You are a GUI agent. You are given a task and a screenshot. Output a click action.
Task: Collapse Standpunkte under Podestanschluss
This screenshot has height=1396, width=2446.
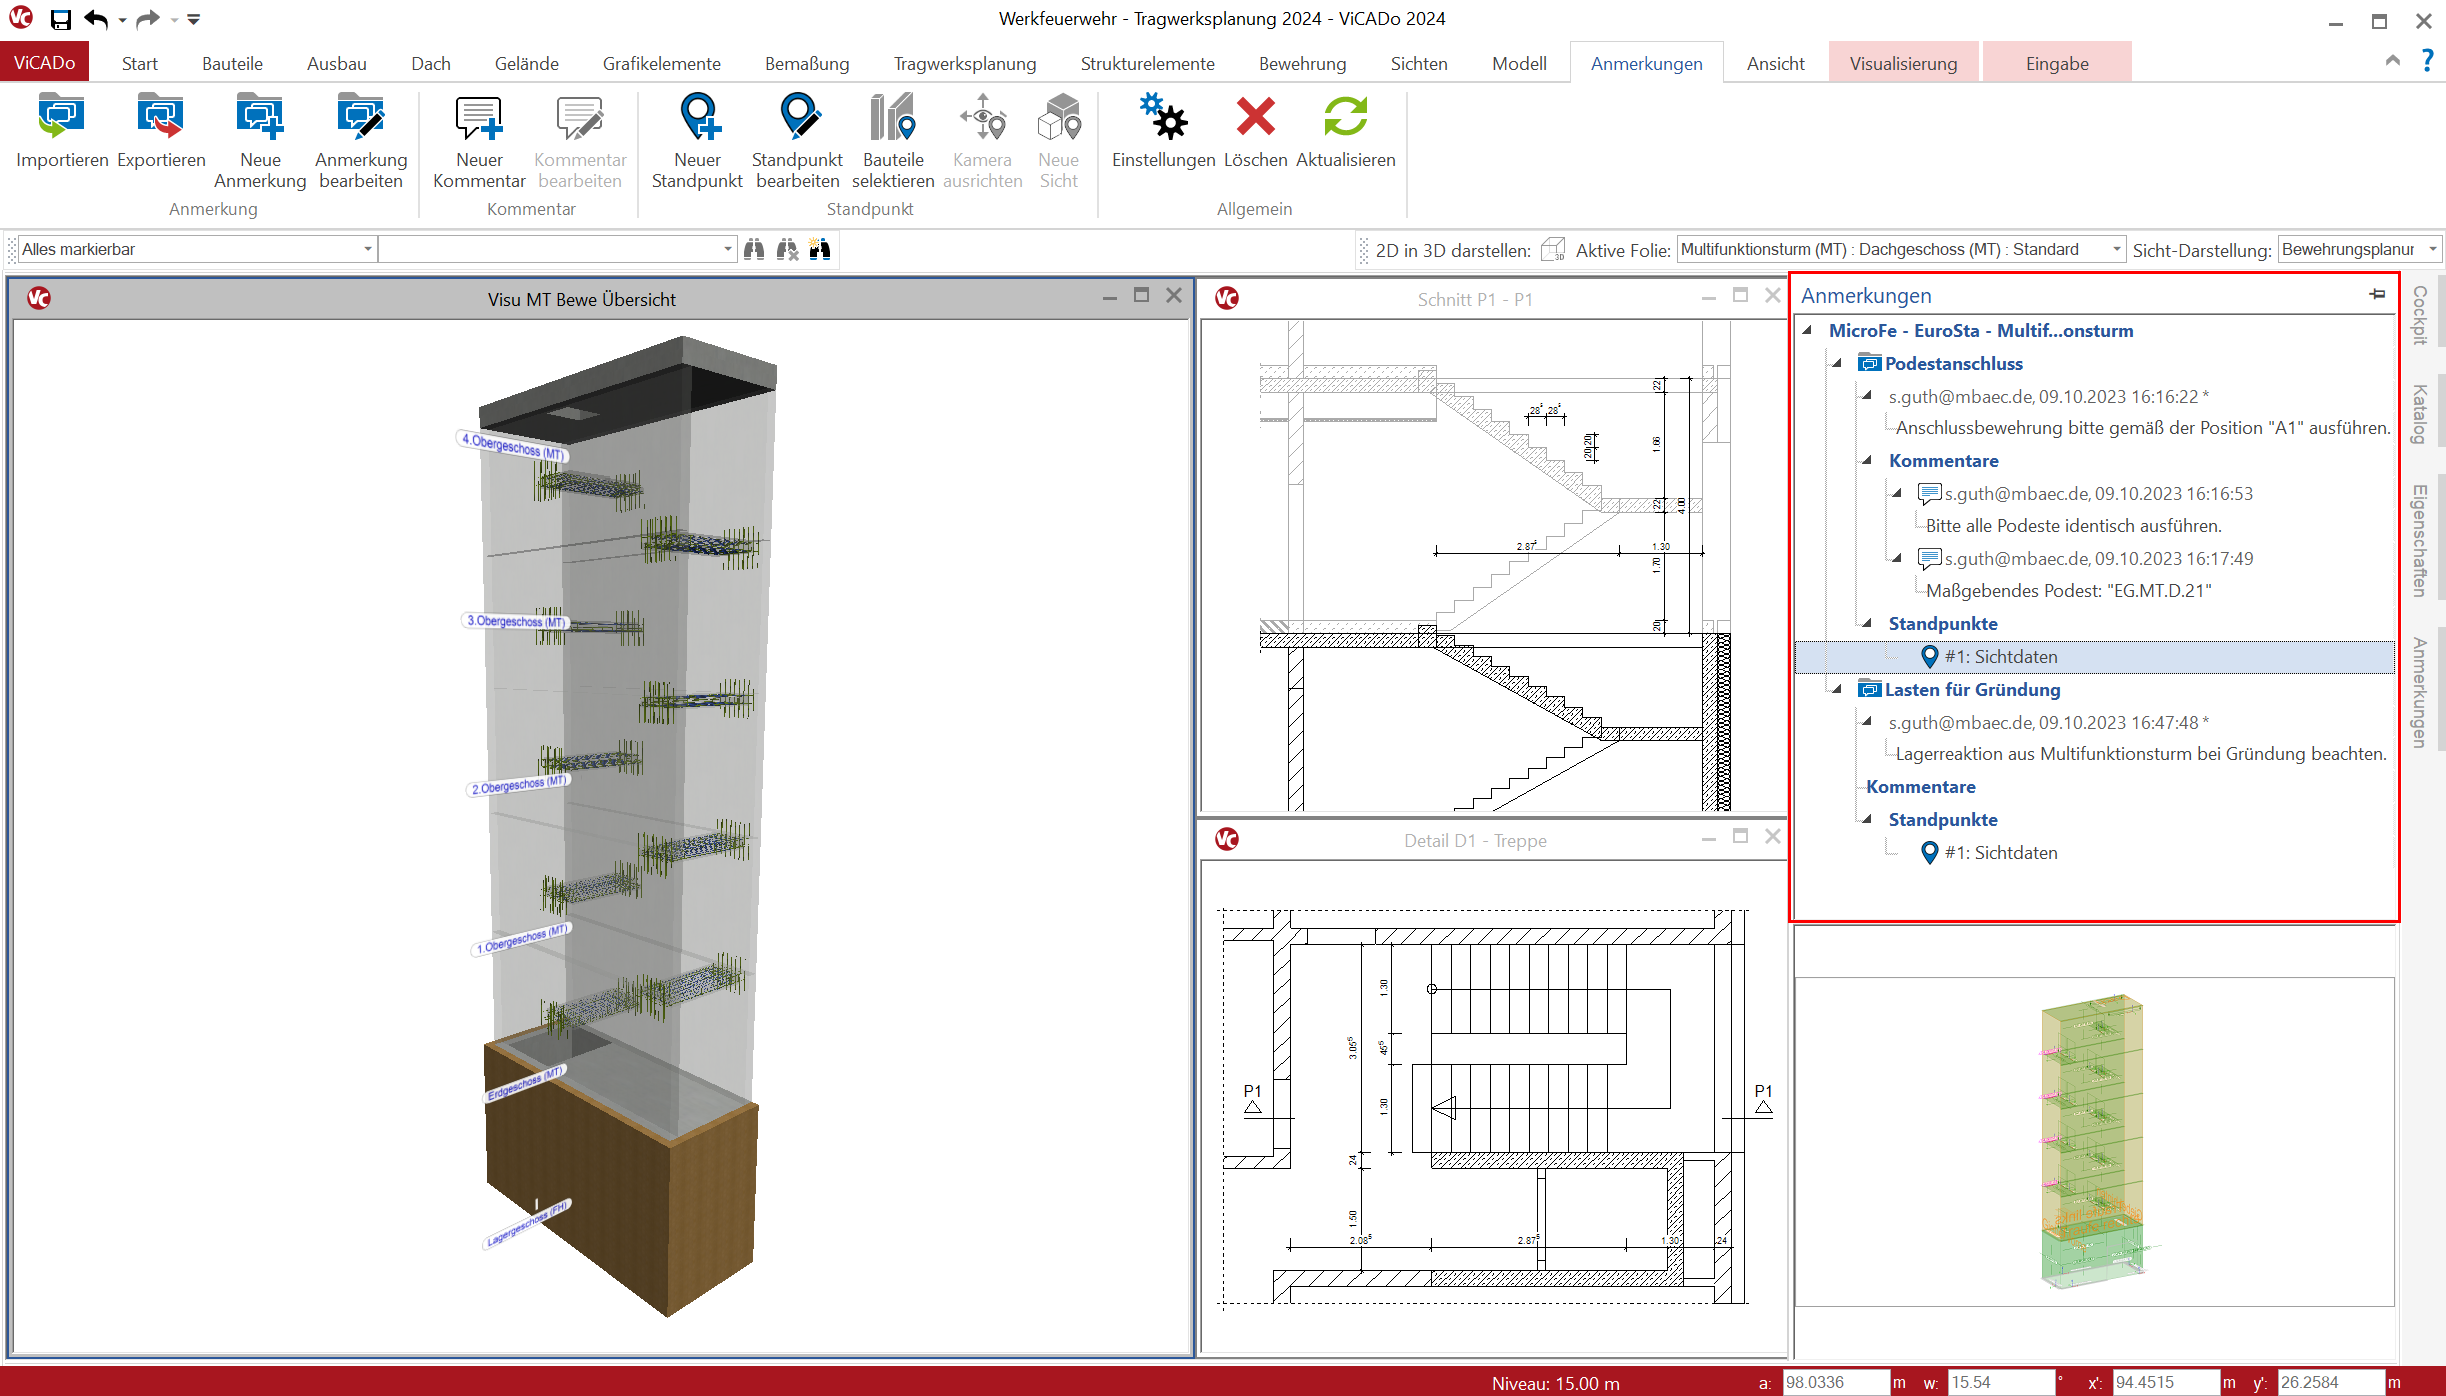click(1866, 623)
